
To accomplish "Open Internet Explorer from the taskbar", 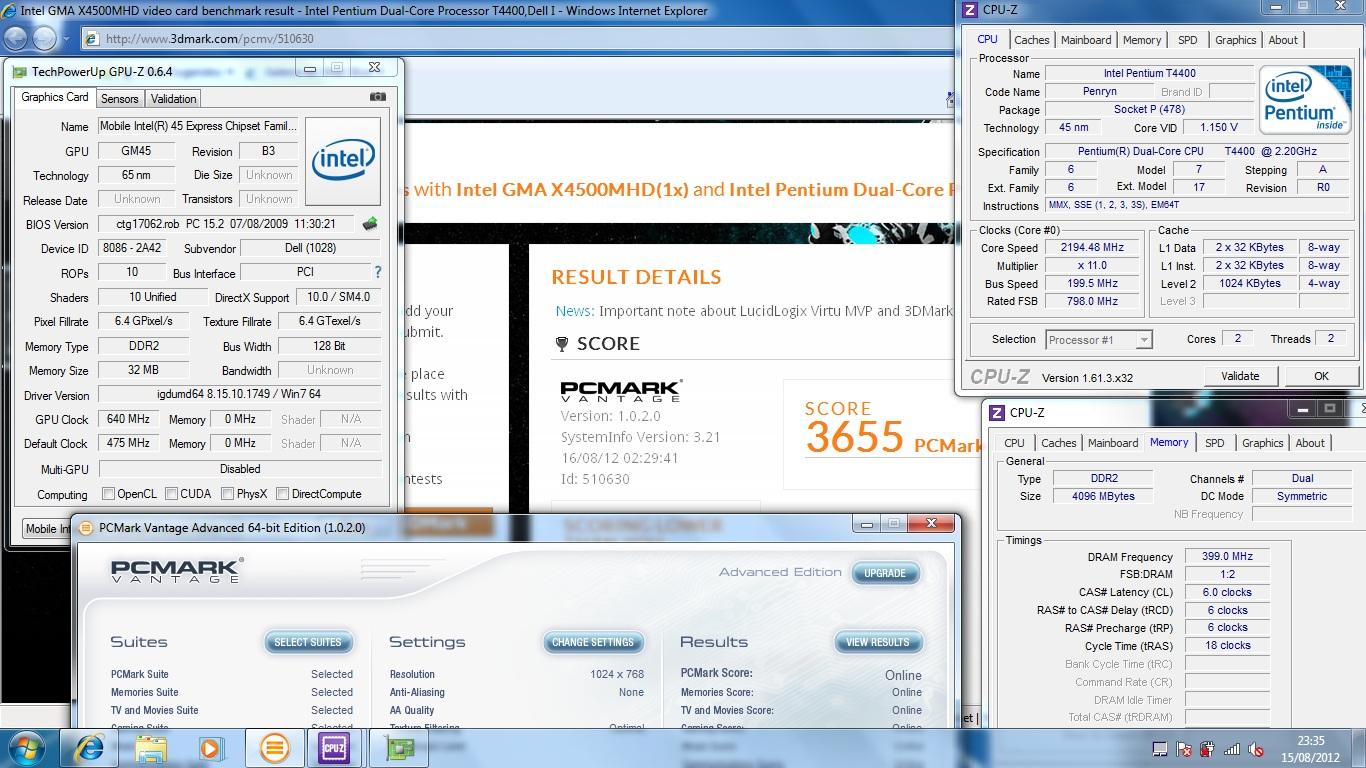I will (x=89, y=748).
